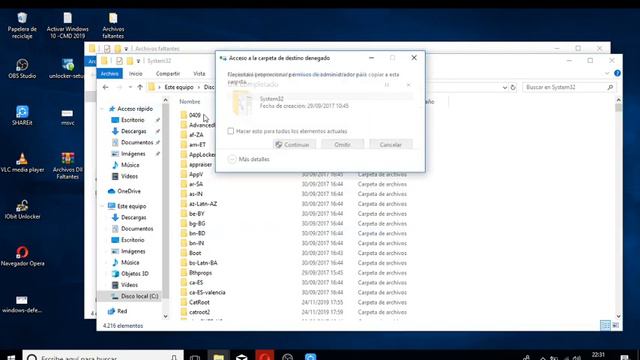Open Archivos faltantes desktop folder
Image resolution: width=640 pixels, height=360 pixels.
(x=113, y=25)
